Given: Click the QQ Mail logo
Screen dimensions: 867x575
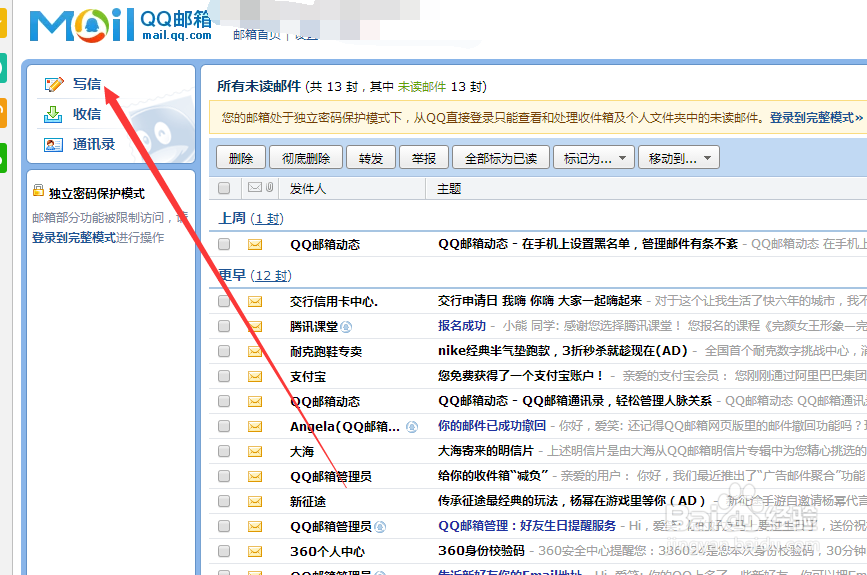Looking at the screenshot, I should click(x=121, y=25).
